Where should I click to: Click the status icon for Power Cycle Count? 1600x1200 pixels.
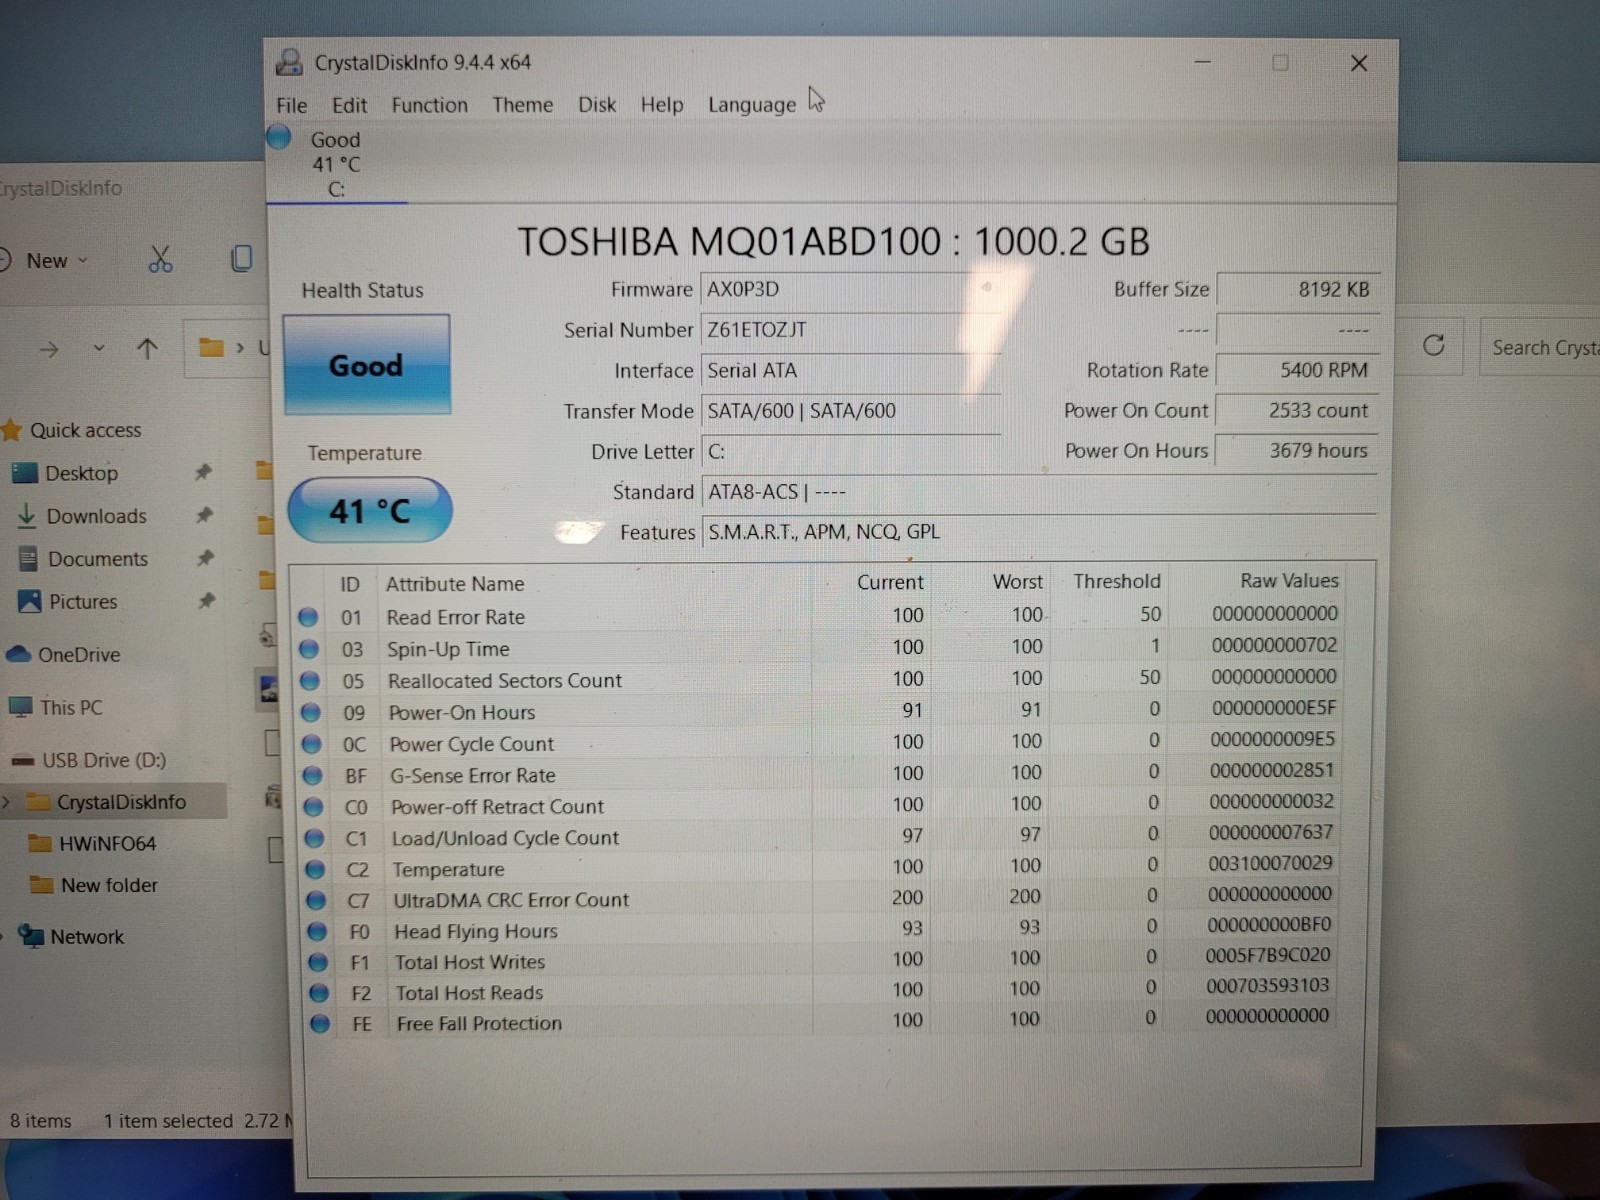(x=312, y=744)
